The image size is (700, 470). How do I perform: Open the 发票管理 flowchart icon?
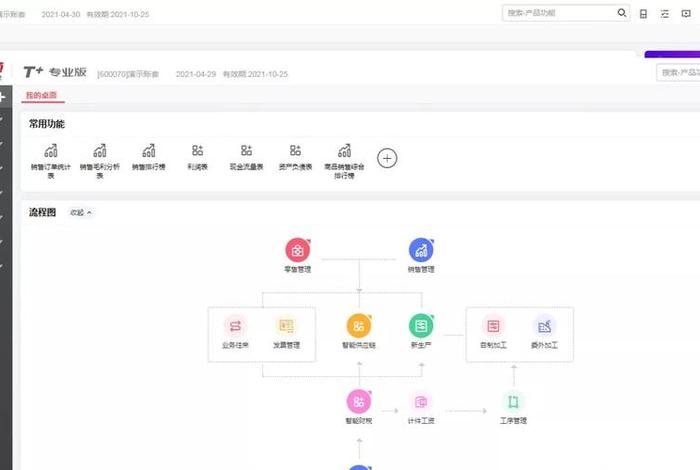(287, 326)
